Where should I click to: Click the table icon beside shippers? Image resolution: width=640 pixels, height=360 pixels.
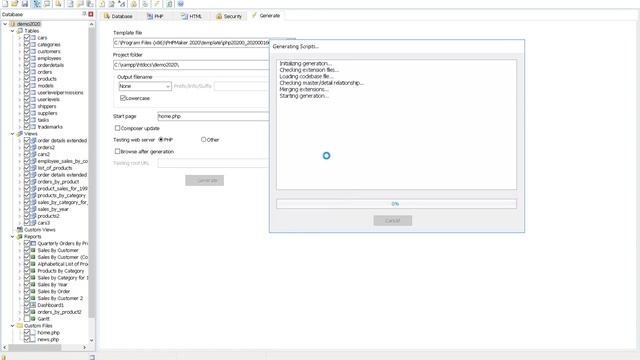pos(33,106)
